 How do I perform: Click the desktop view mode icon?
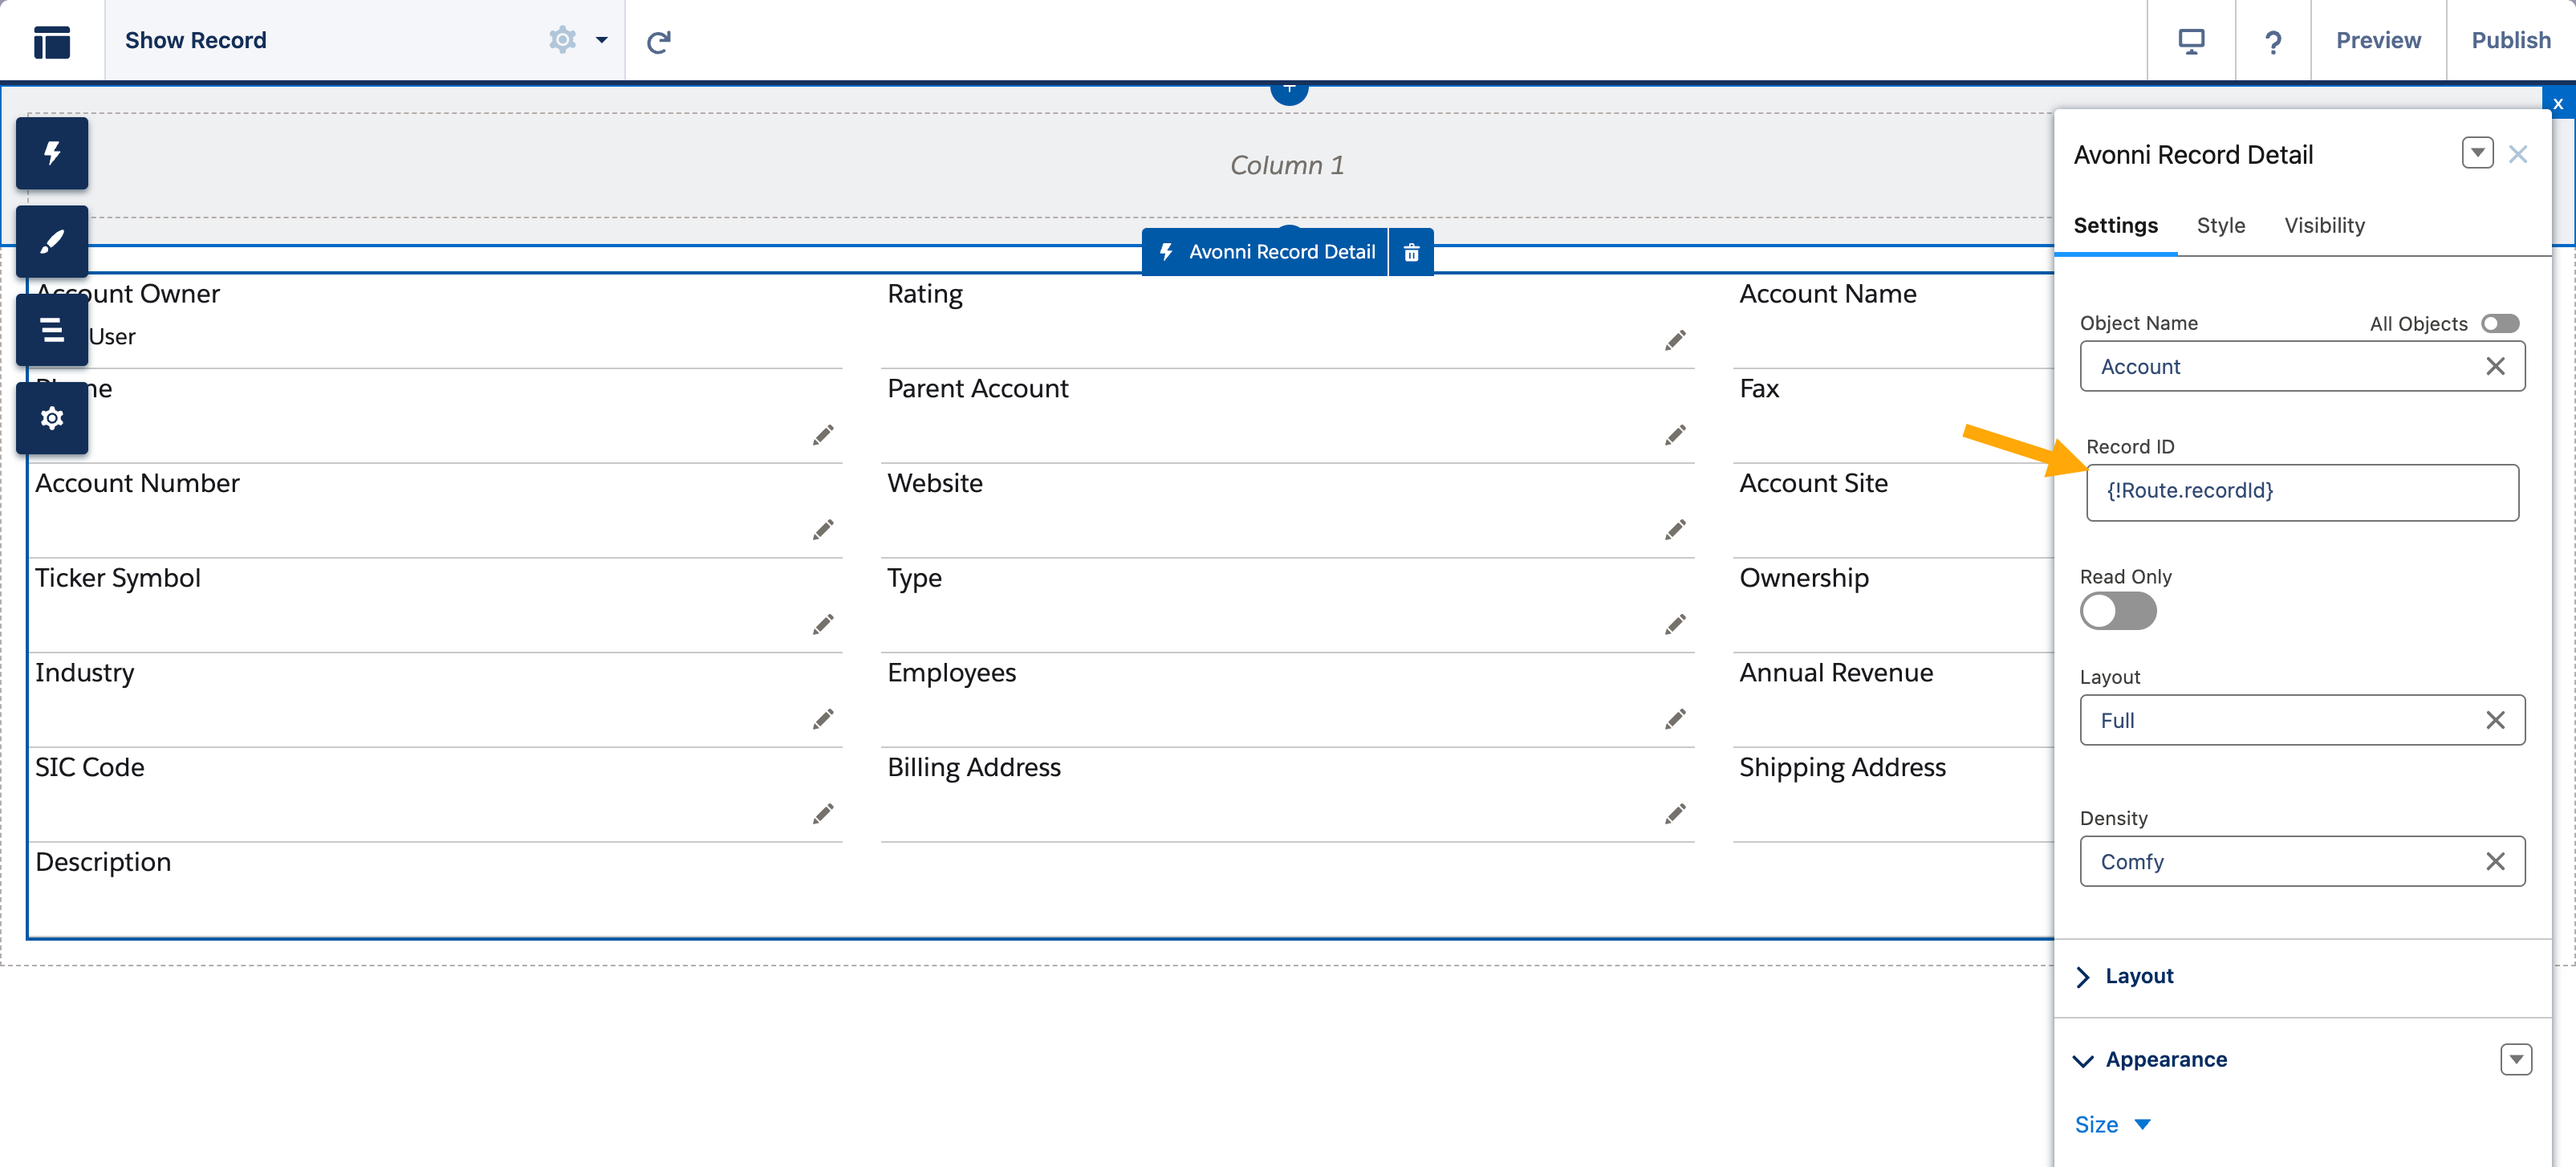pyautogui.click(x=2190, y=41)
